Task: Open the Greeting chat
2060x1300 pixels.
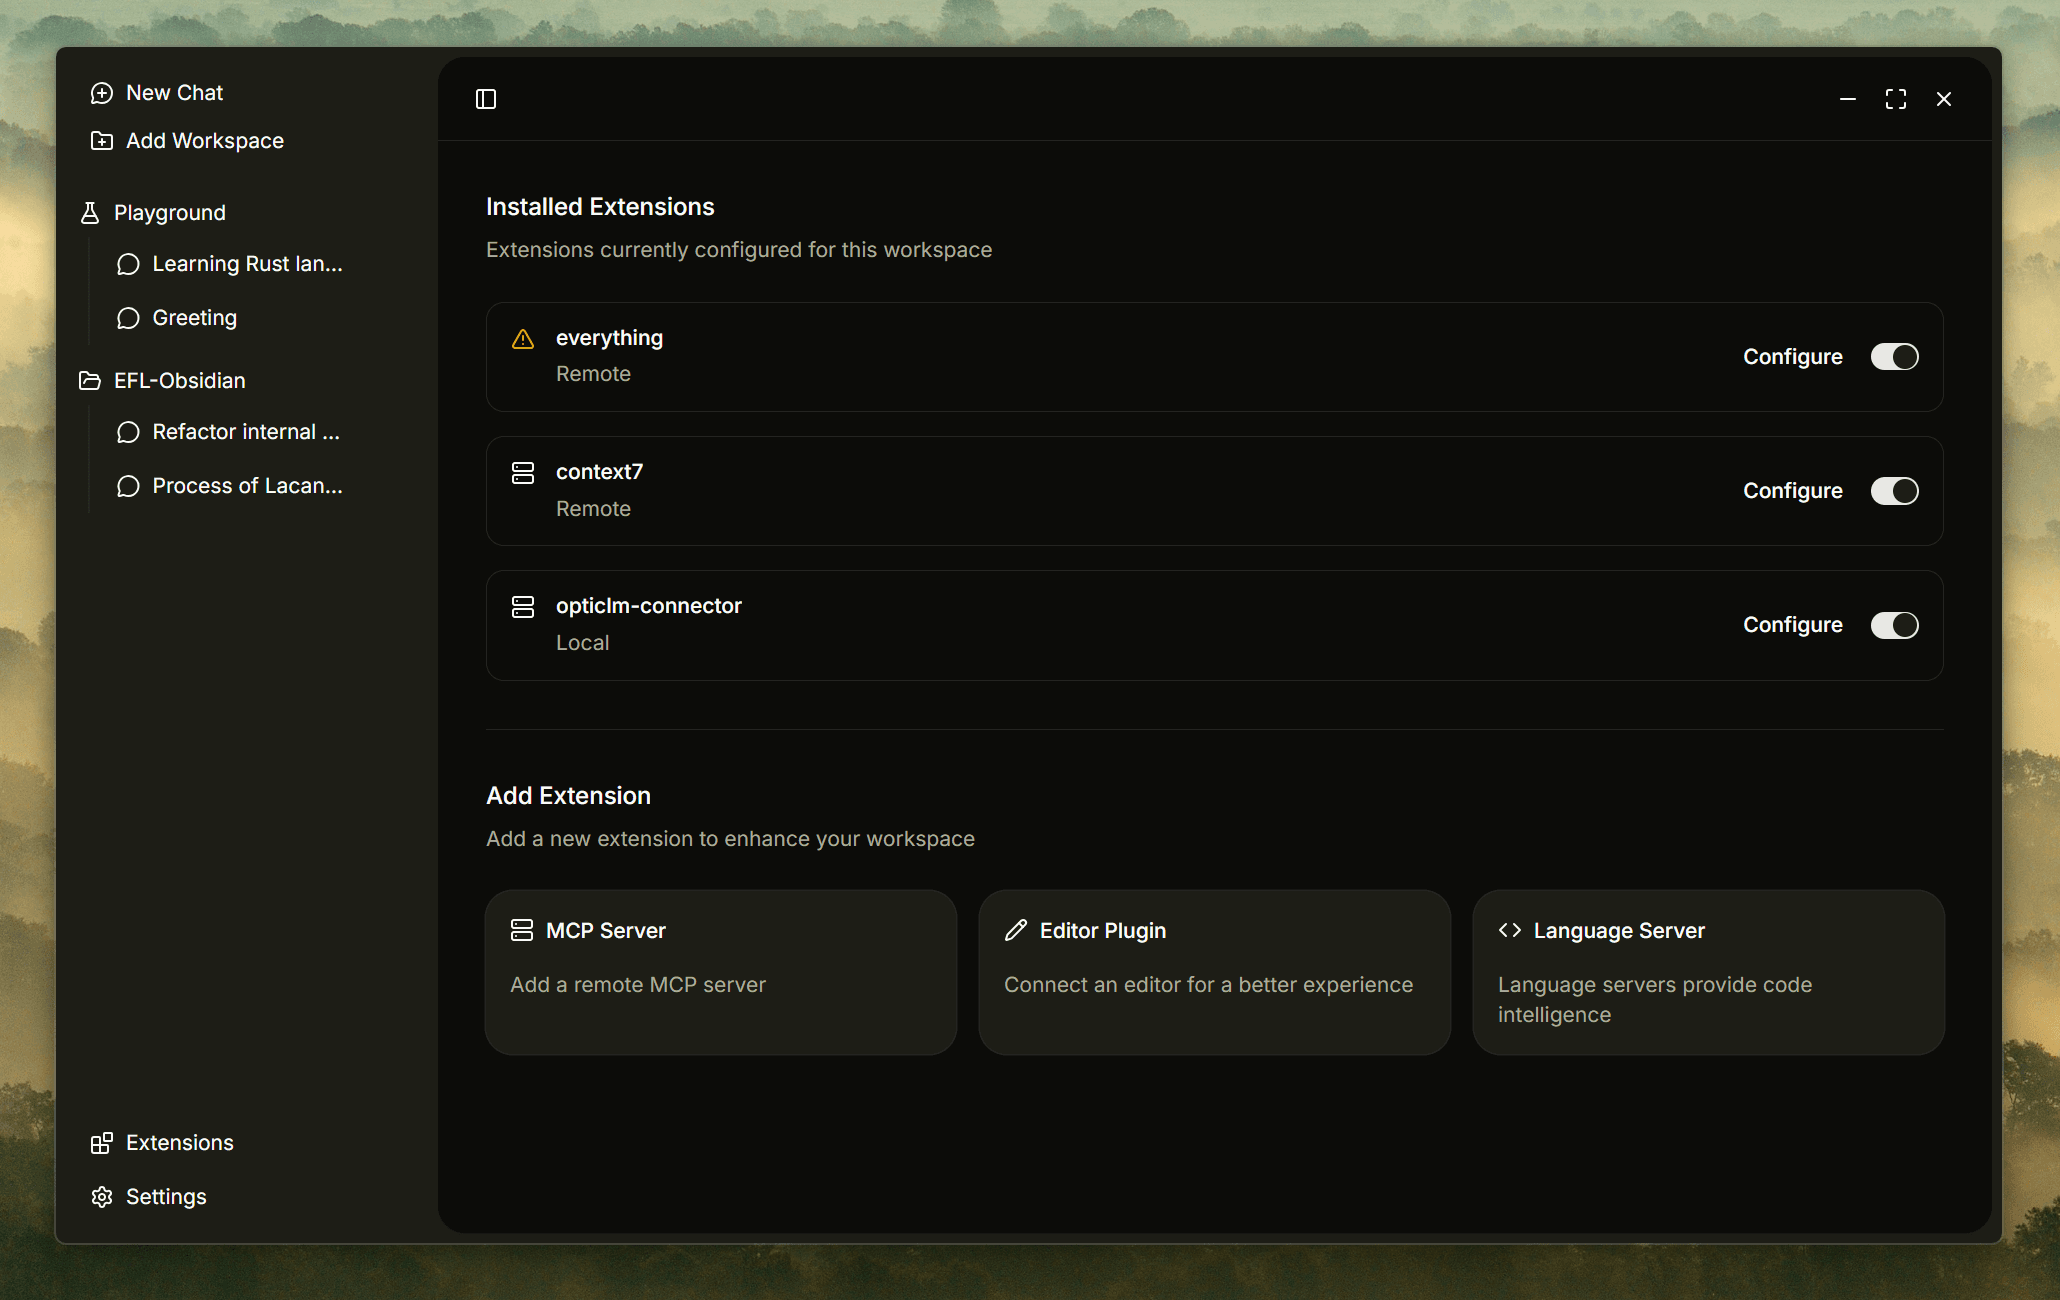Action: [x=194, y=318]
